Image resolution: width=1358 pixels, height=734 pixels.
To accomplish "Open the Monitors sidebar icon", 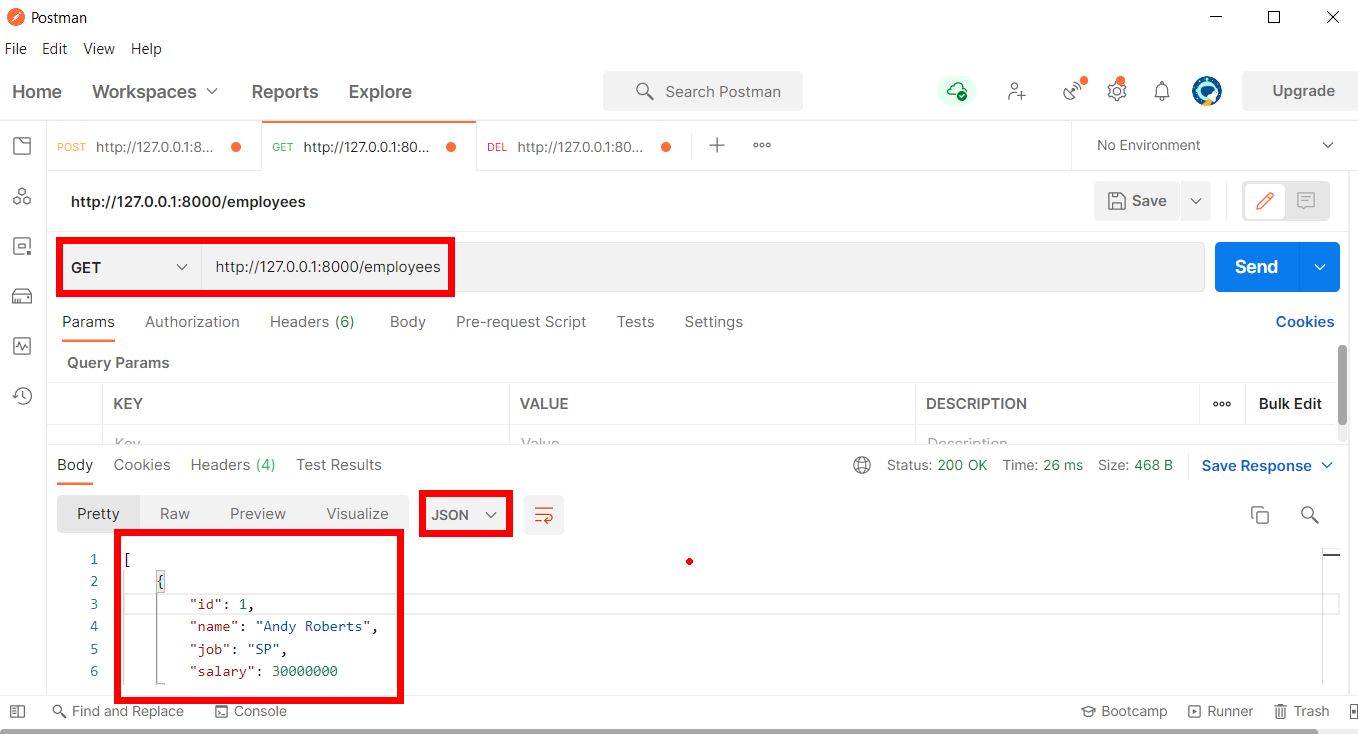I will [x=22, y=346].
